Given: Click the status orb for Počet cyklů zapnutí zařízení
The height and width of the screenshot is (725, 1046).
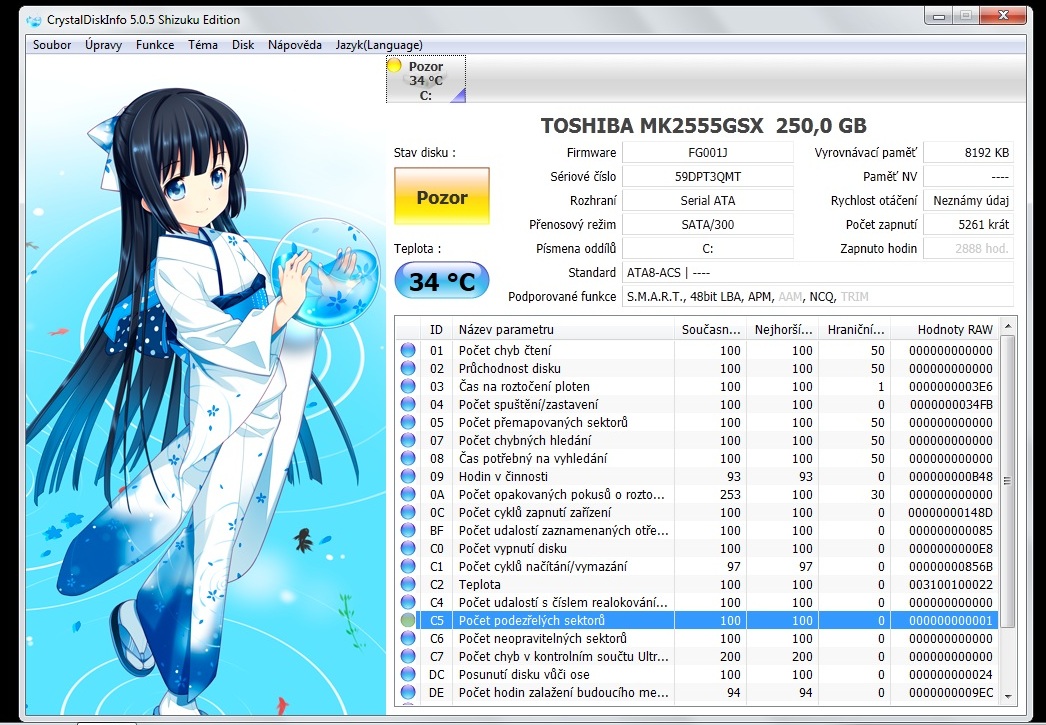Looking at the screenshot, I should click(x=408, y=512).
